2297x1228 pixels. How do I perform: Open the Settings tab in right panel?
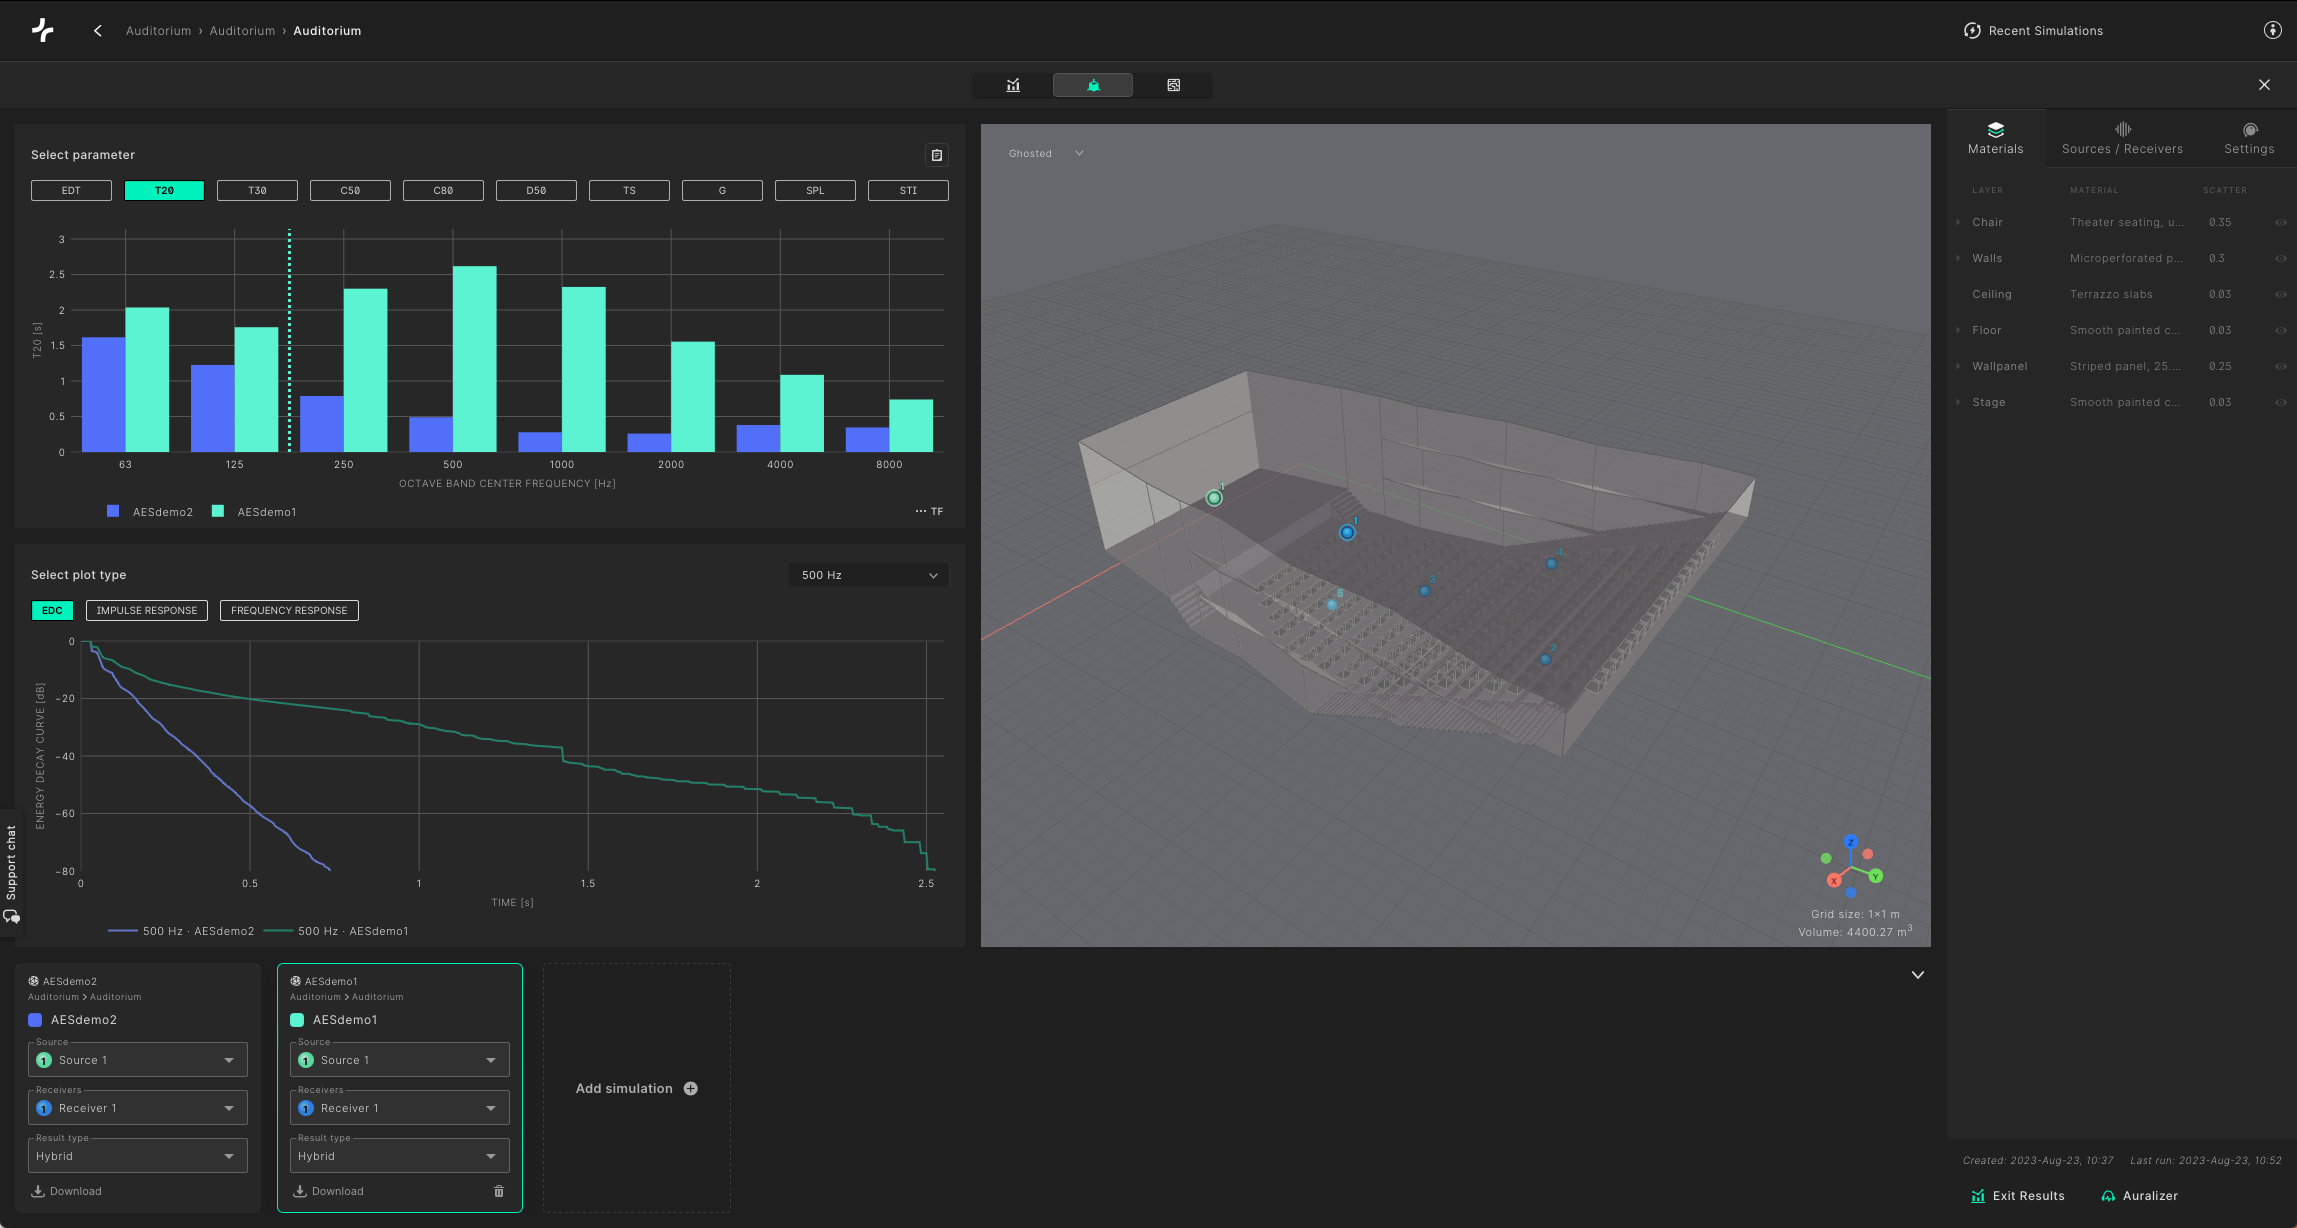coord(2248,138)
